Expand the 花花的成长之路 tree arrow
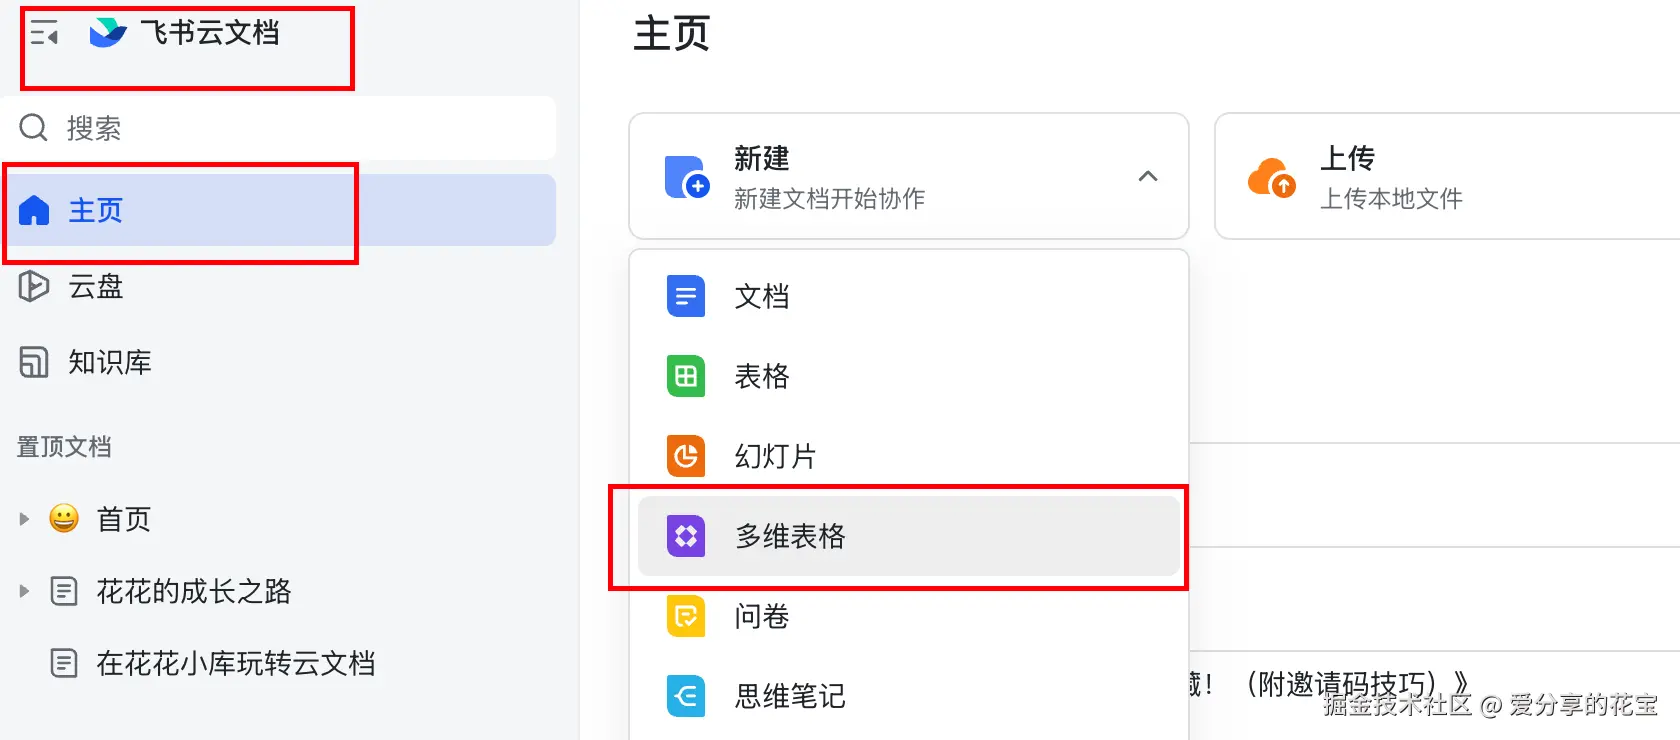Viewport: 1680px width, 740px height. click(x=24, y=591)
